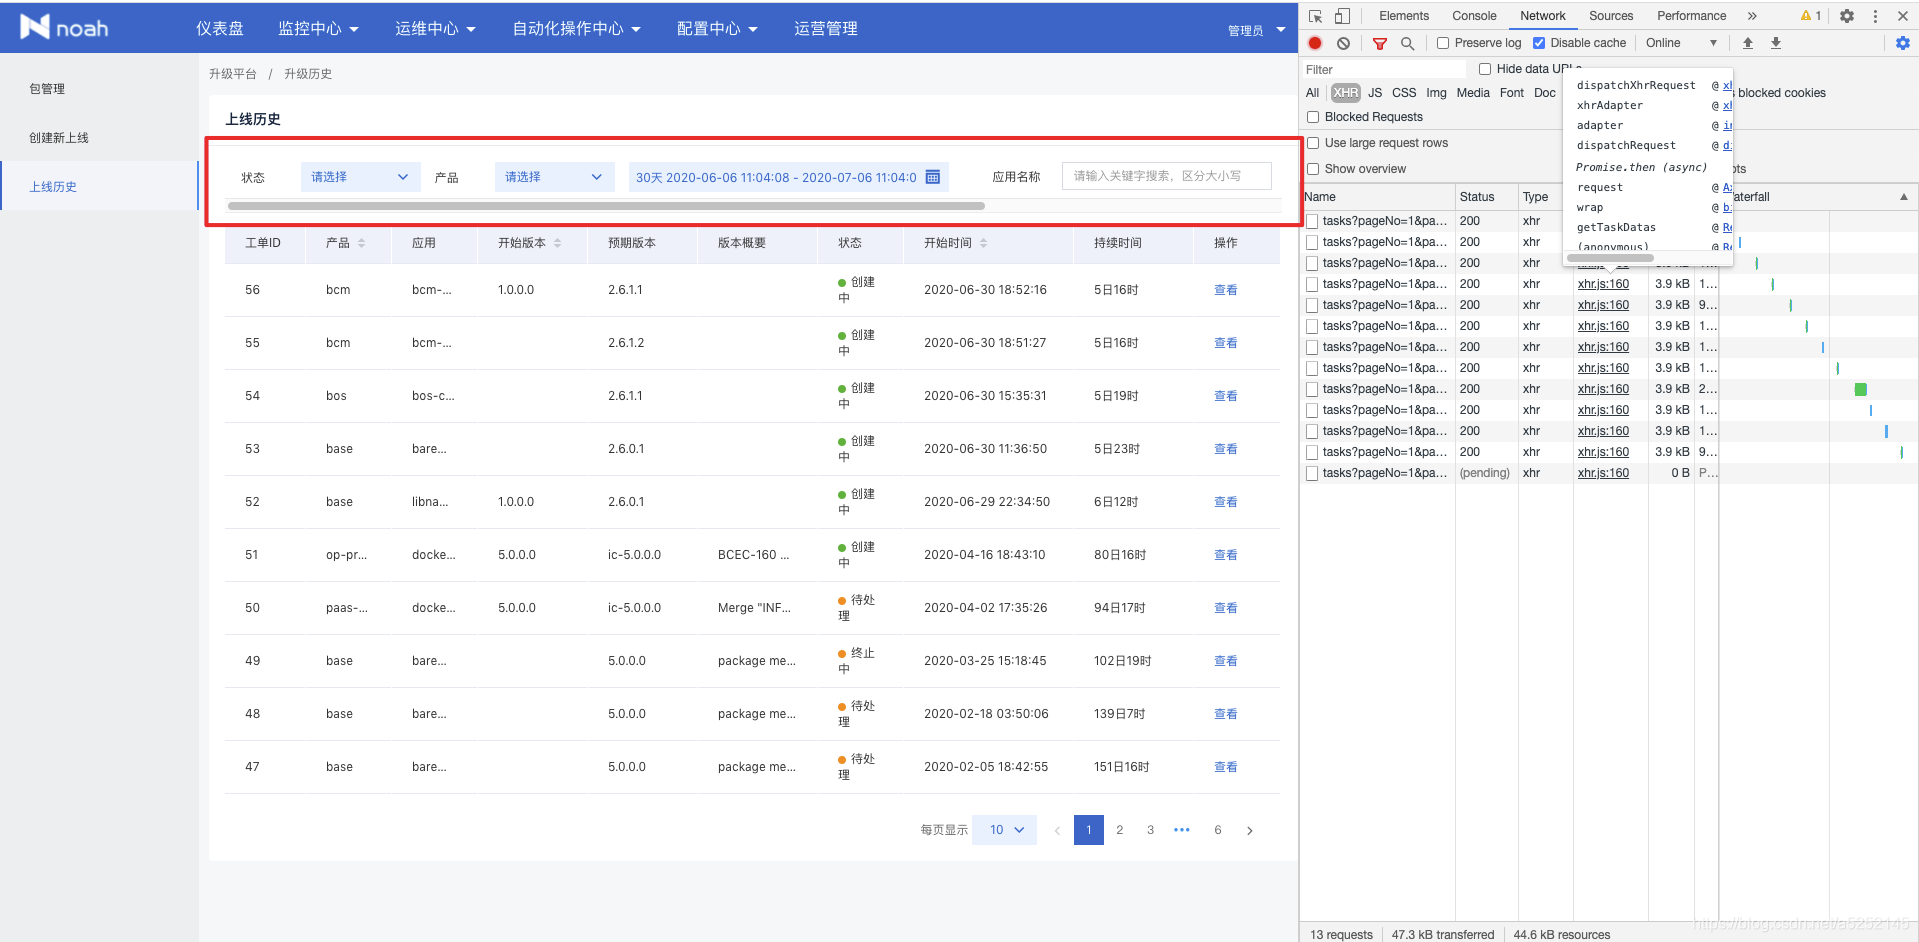Sort by 开始版本 column arrows
The width and height of the screenshot is (1919, 942).
pyautogui.click(x=557, y=243)
